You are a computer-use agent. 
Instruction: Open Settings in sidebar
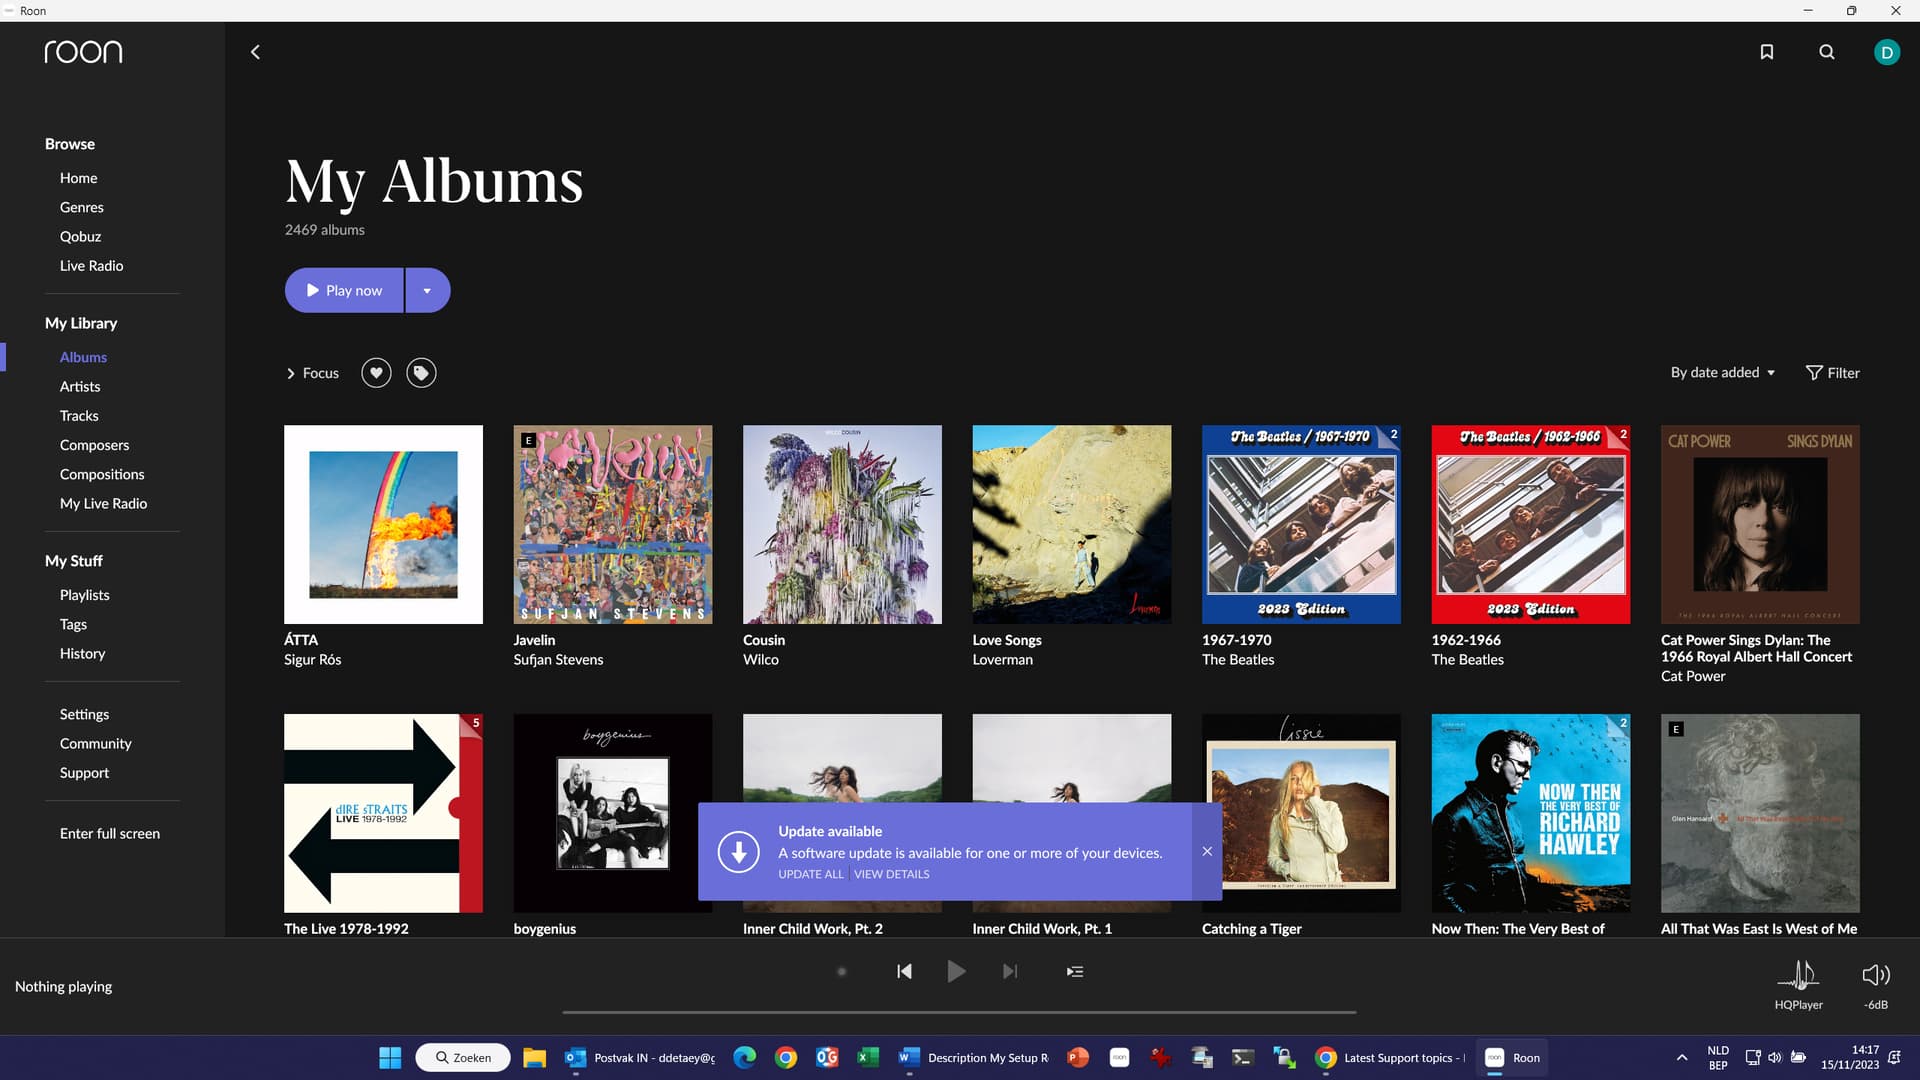(84, 714)
